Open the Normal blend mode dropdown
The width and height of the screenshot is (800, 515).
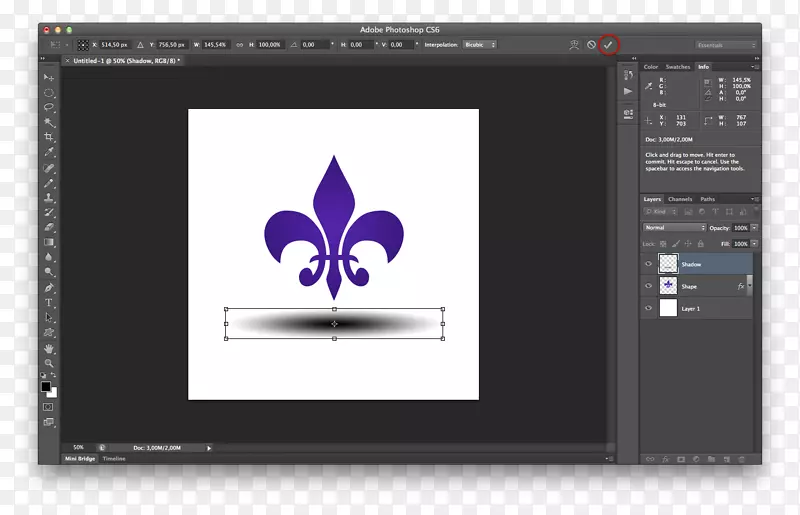coord(674,228)
